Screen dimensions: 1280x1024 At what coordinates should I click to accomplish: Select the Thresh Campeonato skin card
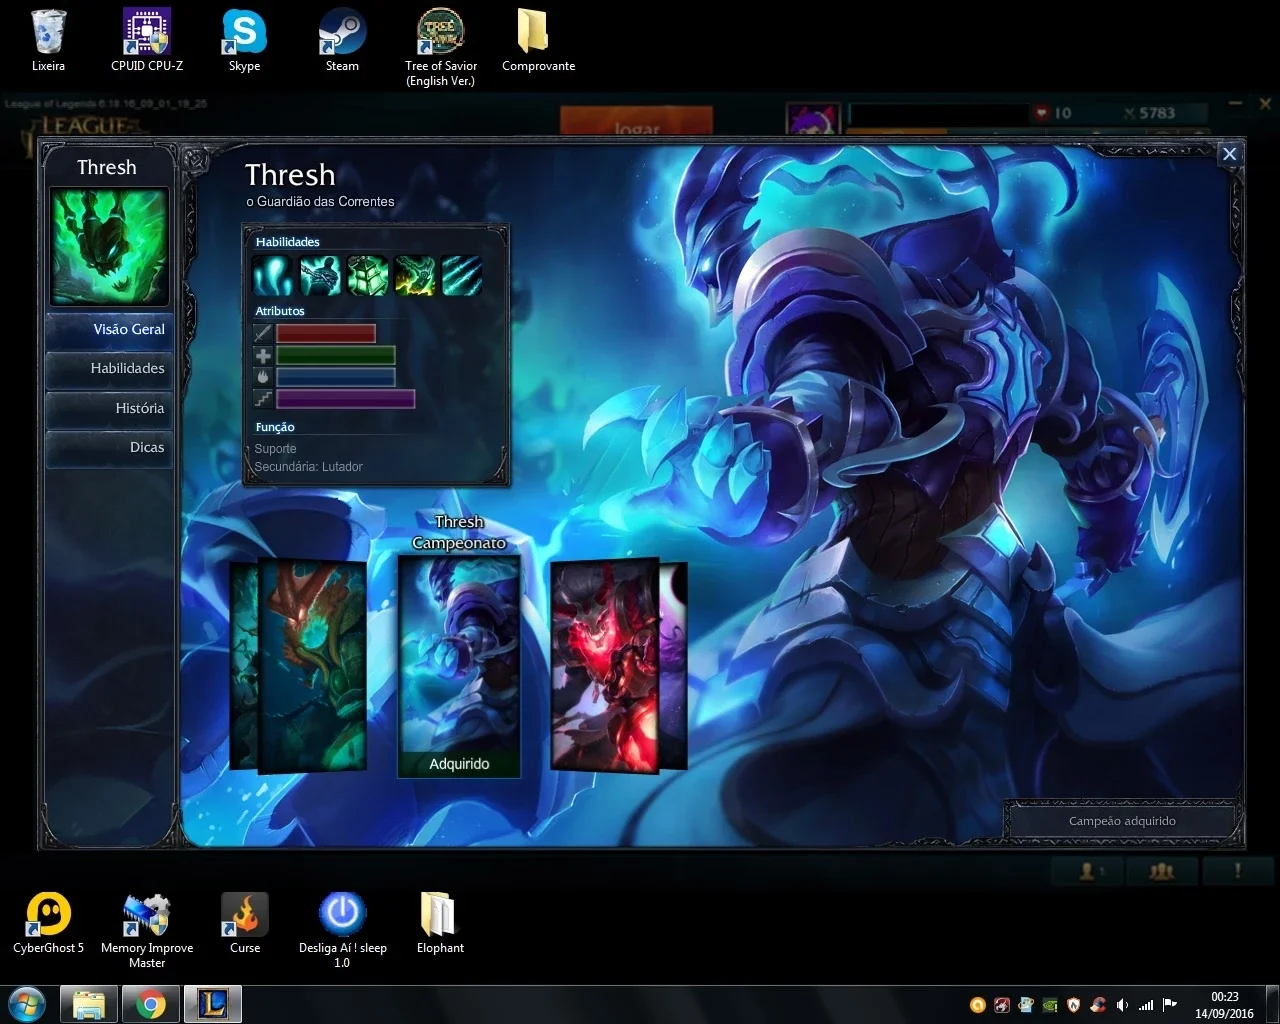coord(459,665)
